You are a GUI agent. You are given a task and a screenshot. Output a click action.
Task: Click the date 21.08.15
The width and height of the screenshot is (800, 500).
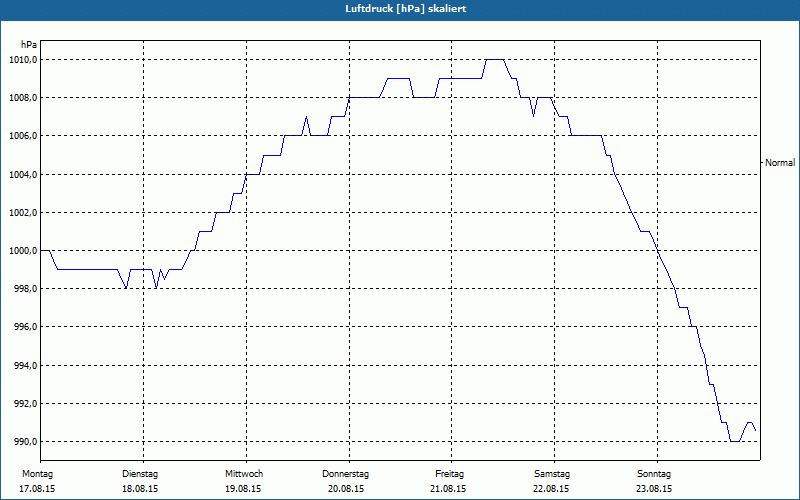[448, 489]
